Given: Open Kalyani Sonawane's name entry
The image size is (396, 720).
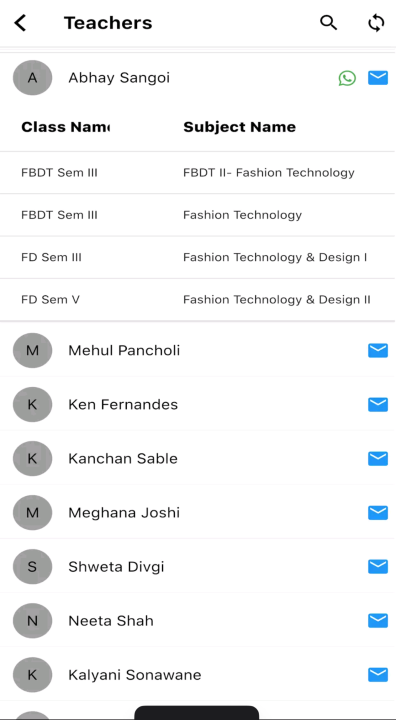Looking at the screenshot, I should 135,675.
